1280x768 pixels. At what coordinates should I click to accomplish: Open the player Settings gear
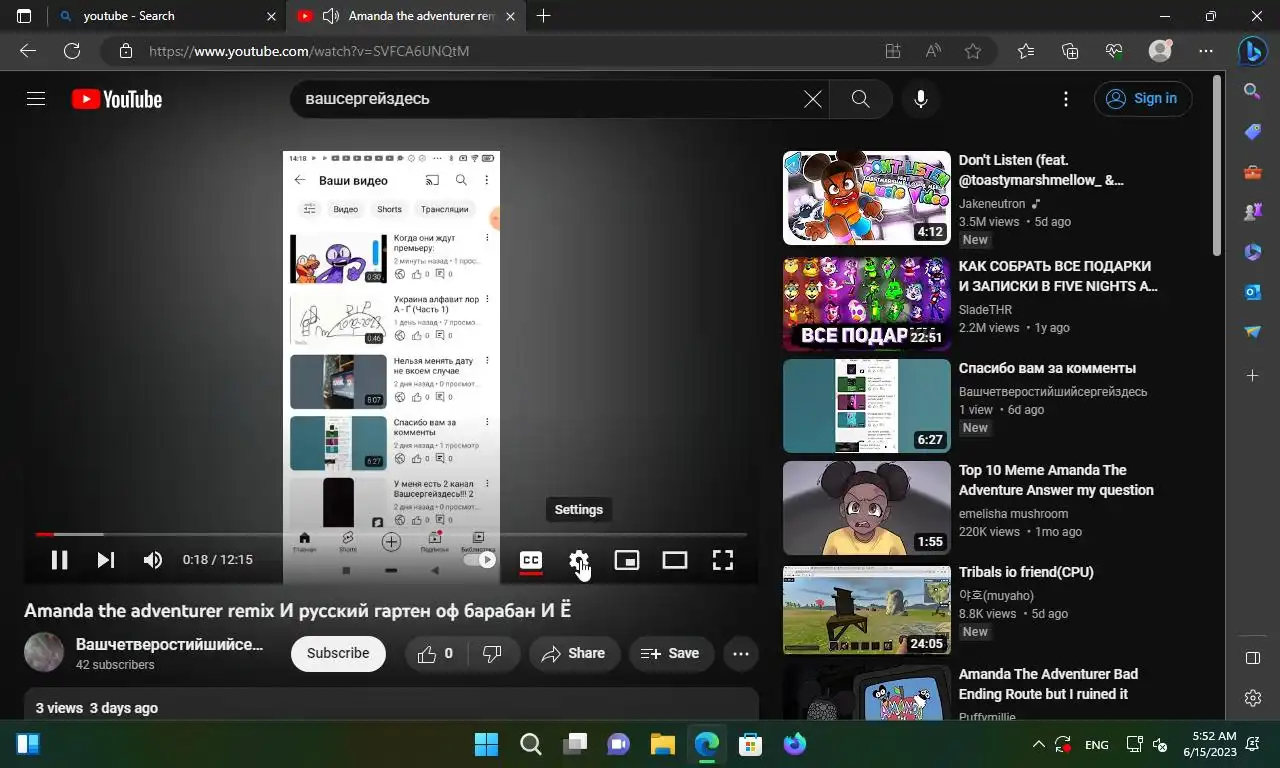coord(579,560)
